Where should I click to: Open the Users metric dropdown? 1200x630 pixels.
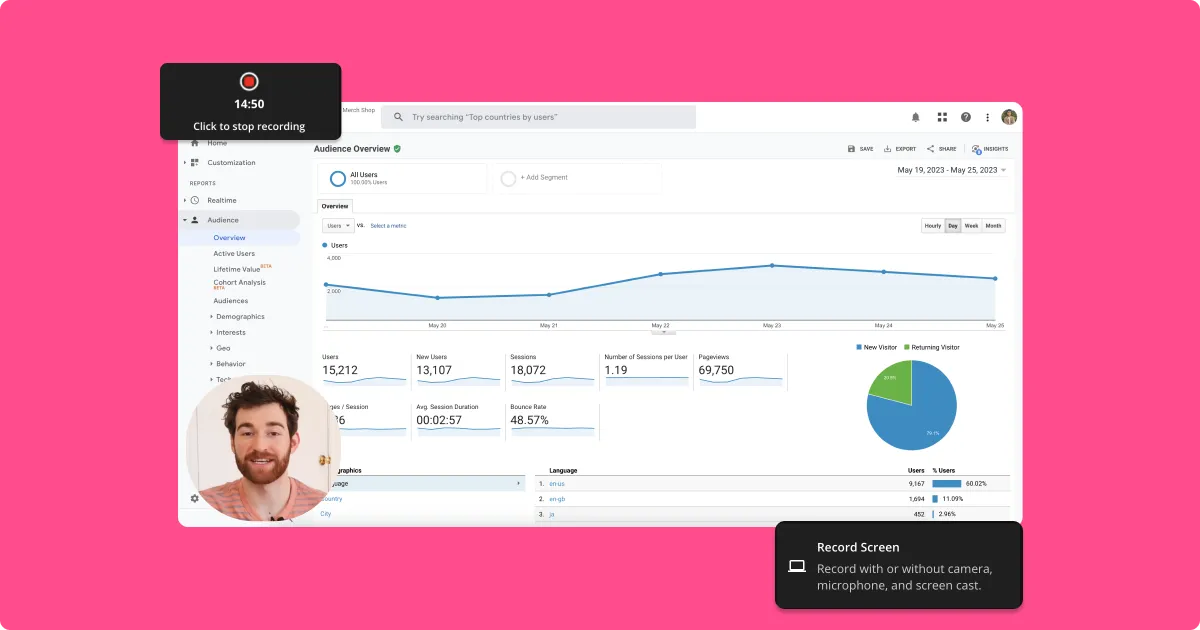(x=338, y=226)
